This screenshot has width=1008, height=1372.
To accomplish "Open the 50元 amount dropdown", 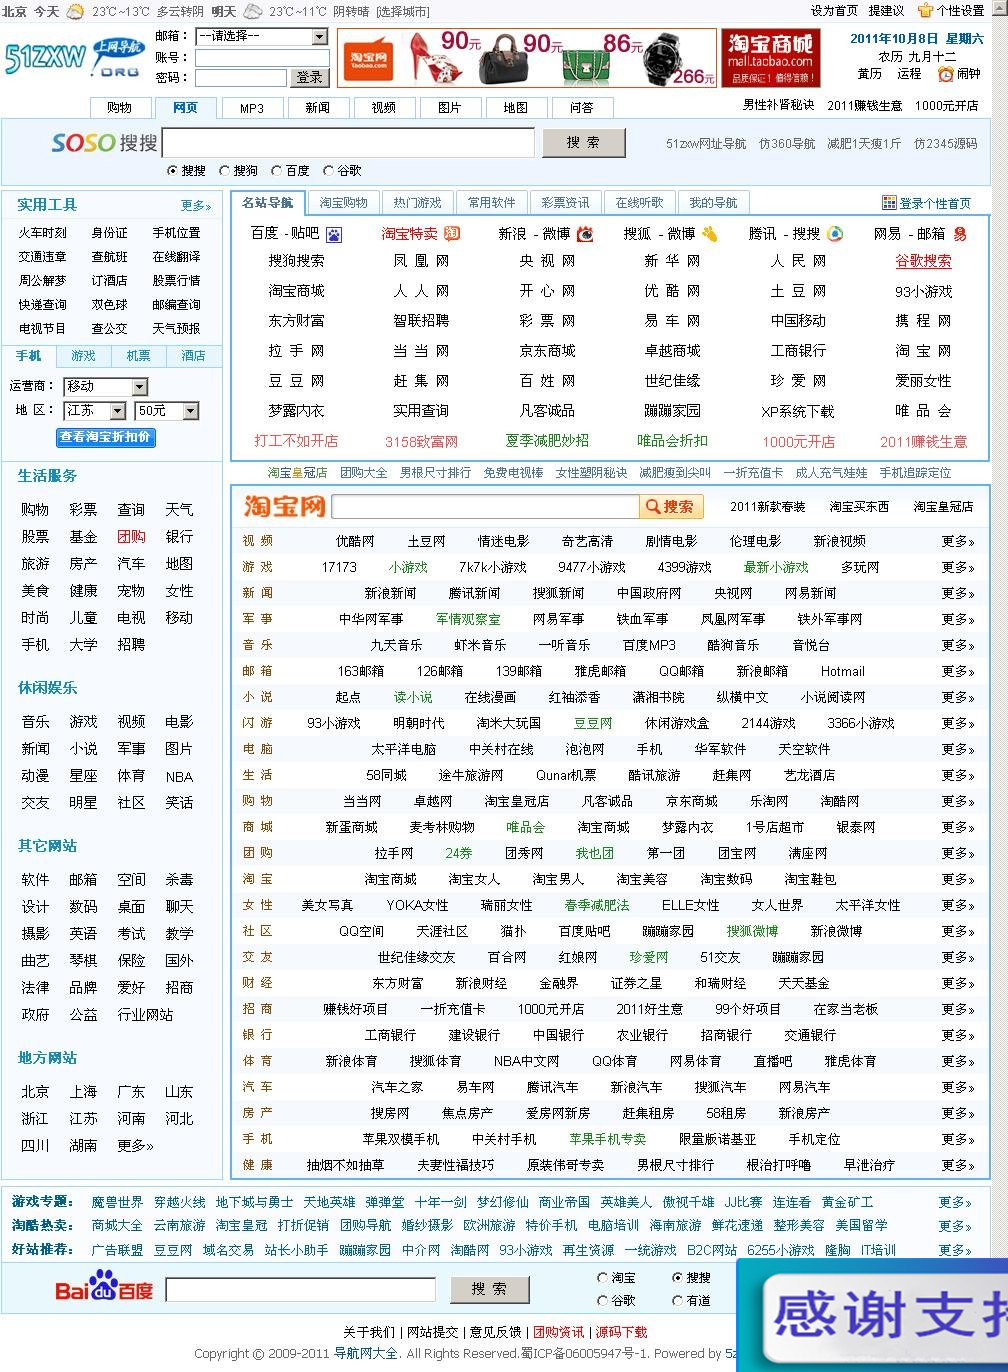I will point(167,411).
